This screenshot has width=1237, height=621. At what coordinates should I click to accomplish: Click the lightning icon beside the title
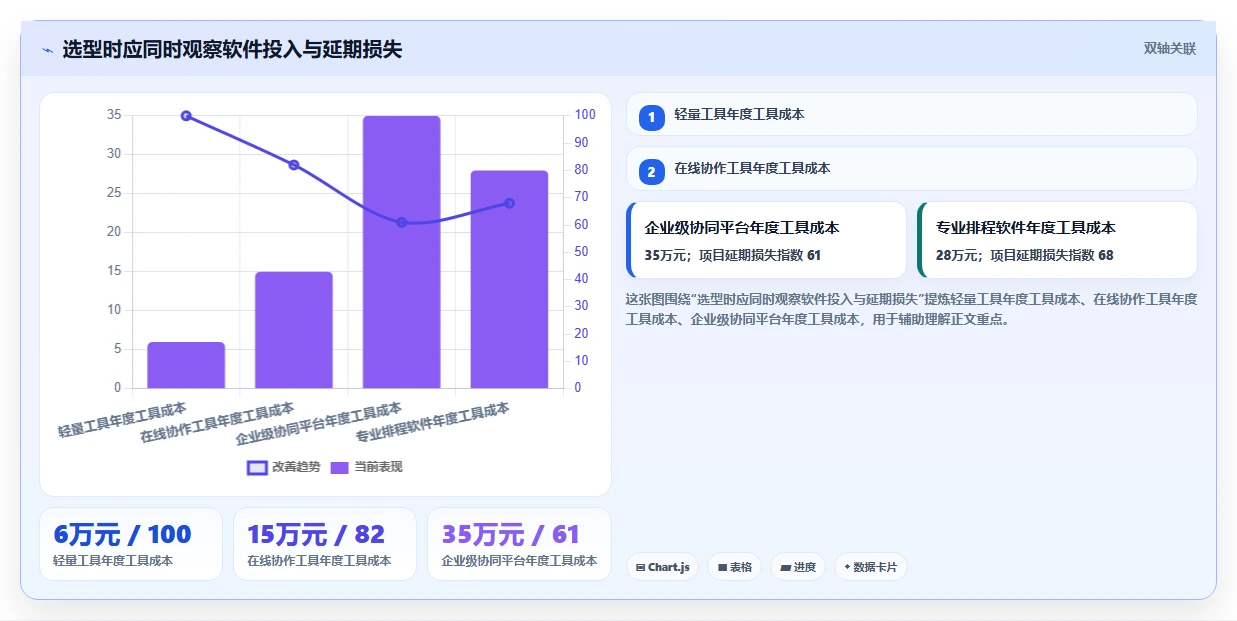[x=48, y=49]
